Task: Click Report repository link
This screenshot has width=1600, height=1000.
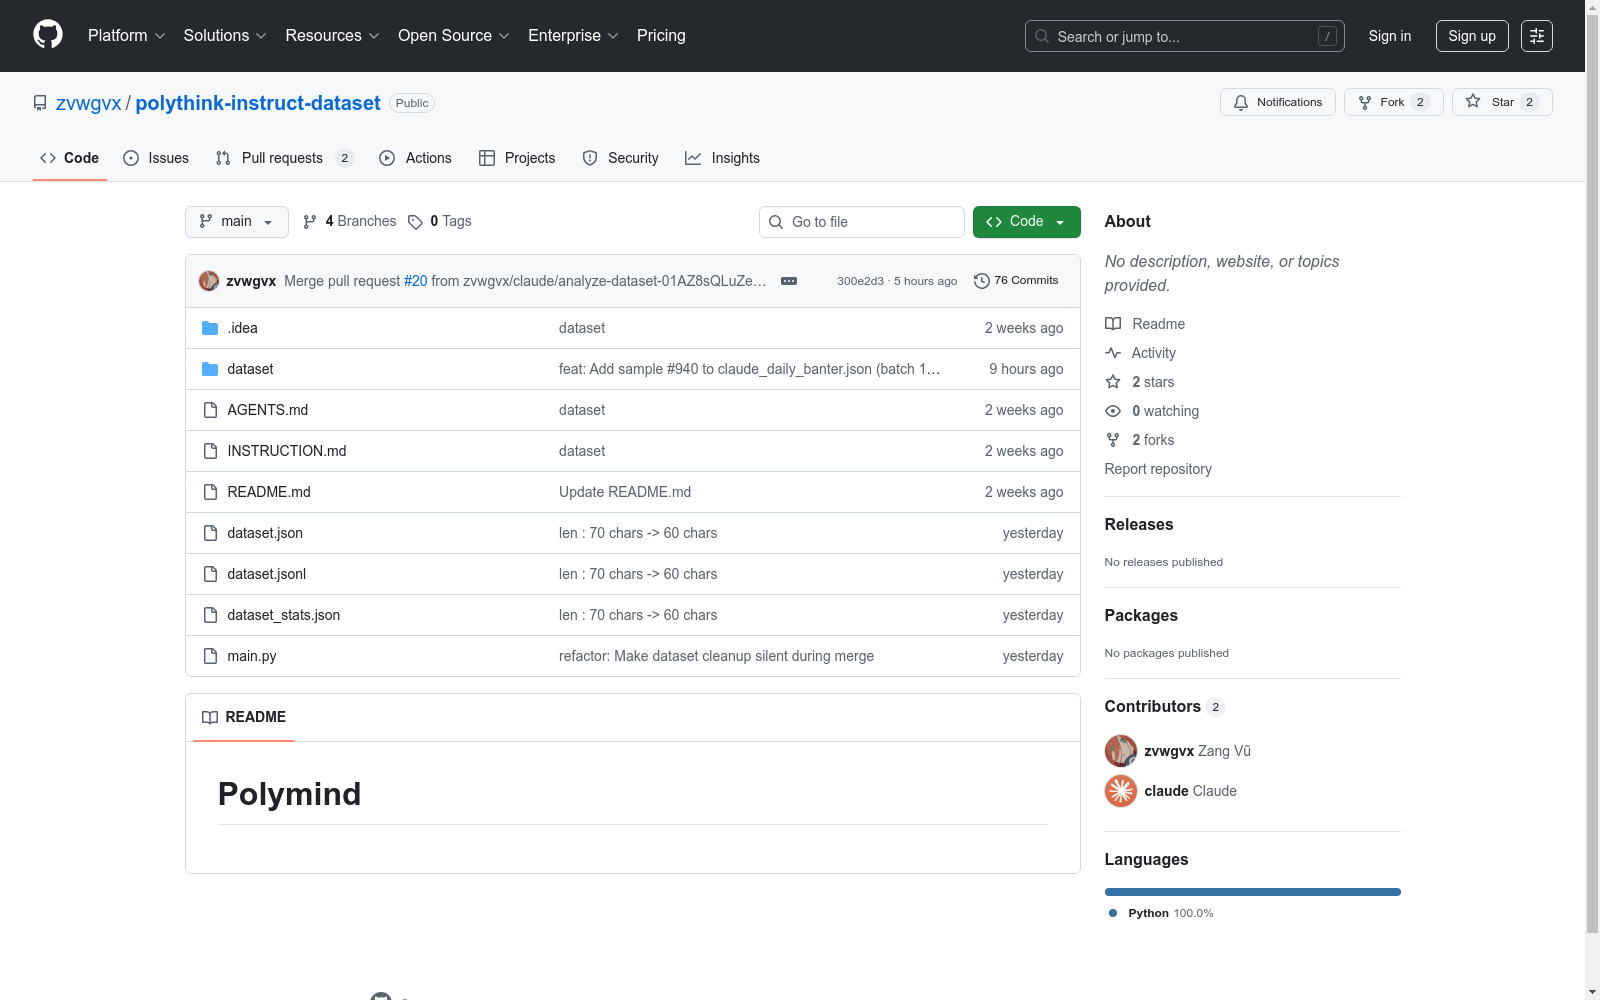Action: [x=1158, y=469]
